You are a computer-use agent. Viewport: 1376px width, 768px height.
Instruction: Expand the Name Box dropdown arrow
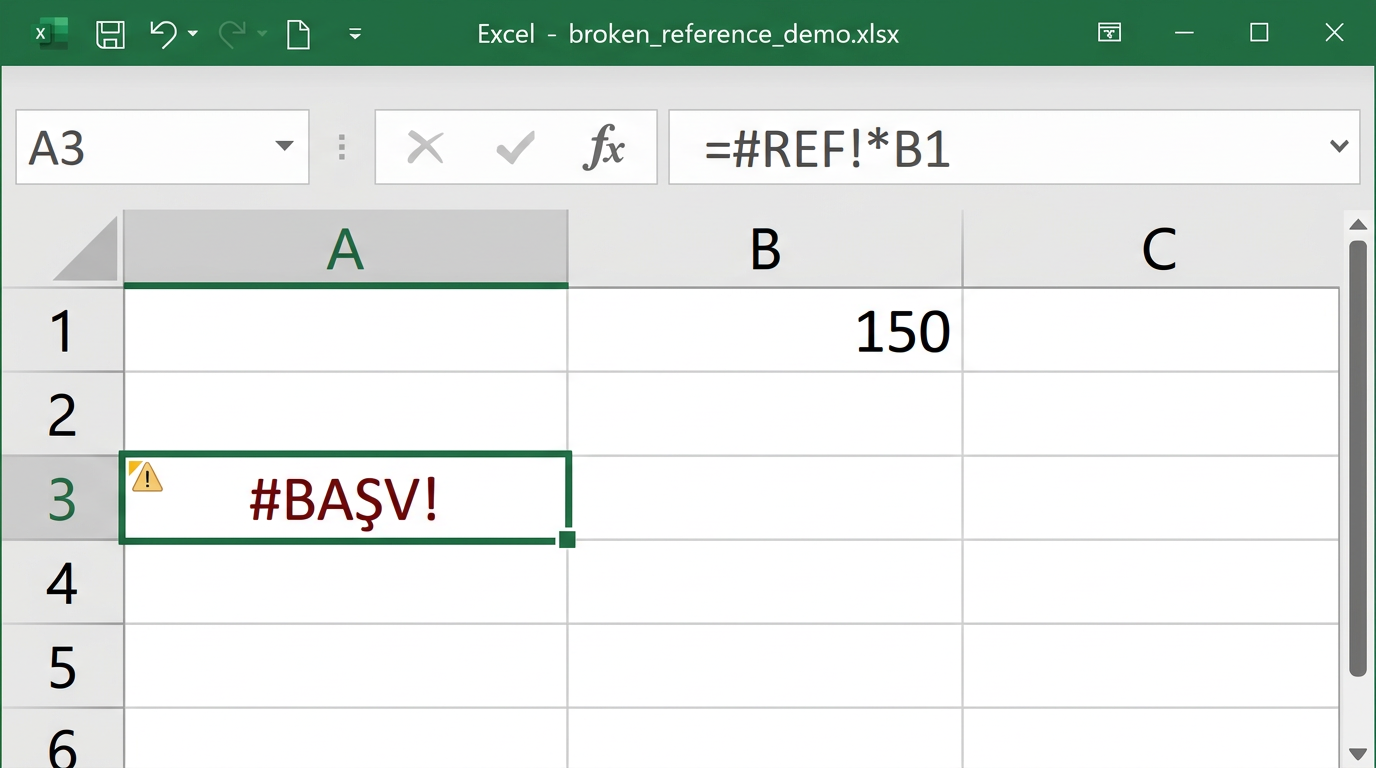284,147
